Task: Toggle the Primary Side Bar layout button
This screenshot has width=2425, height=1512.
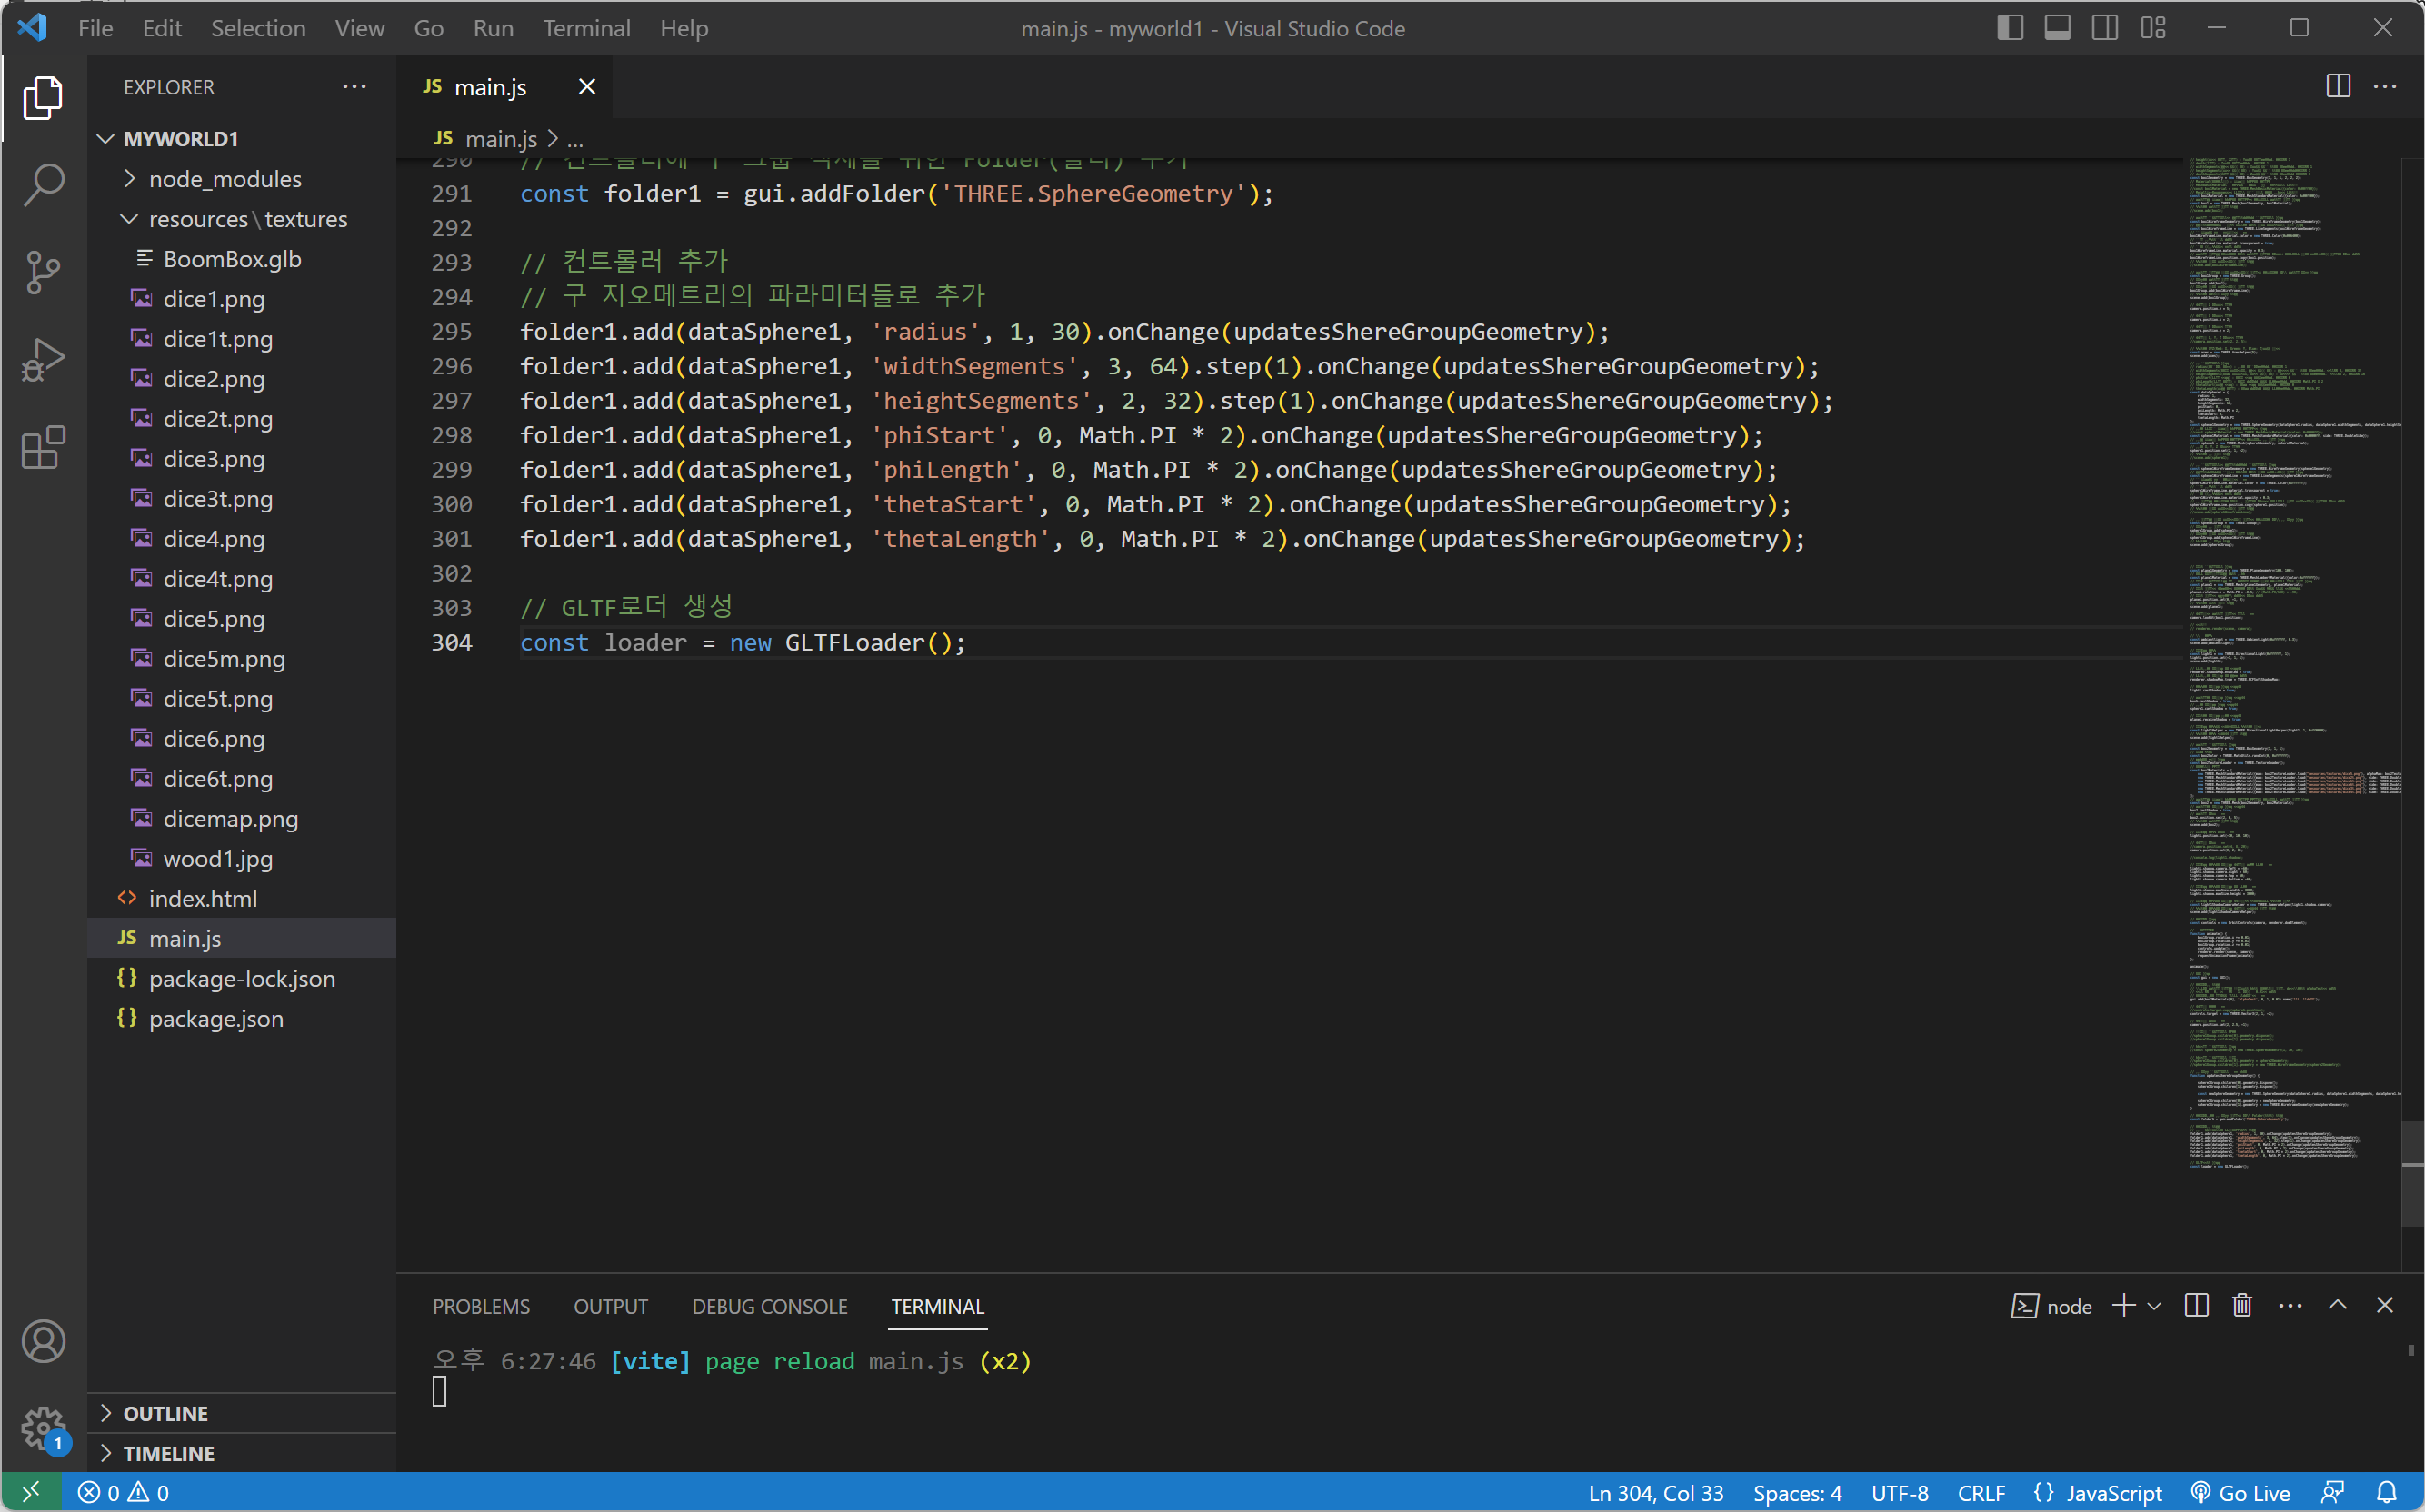Action: [2010, 28]
